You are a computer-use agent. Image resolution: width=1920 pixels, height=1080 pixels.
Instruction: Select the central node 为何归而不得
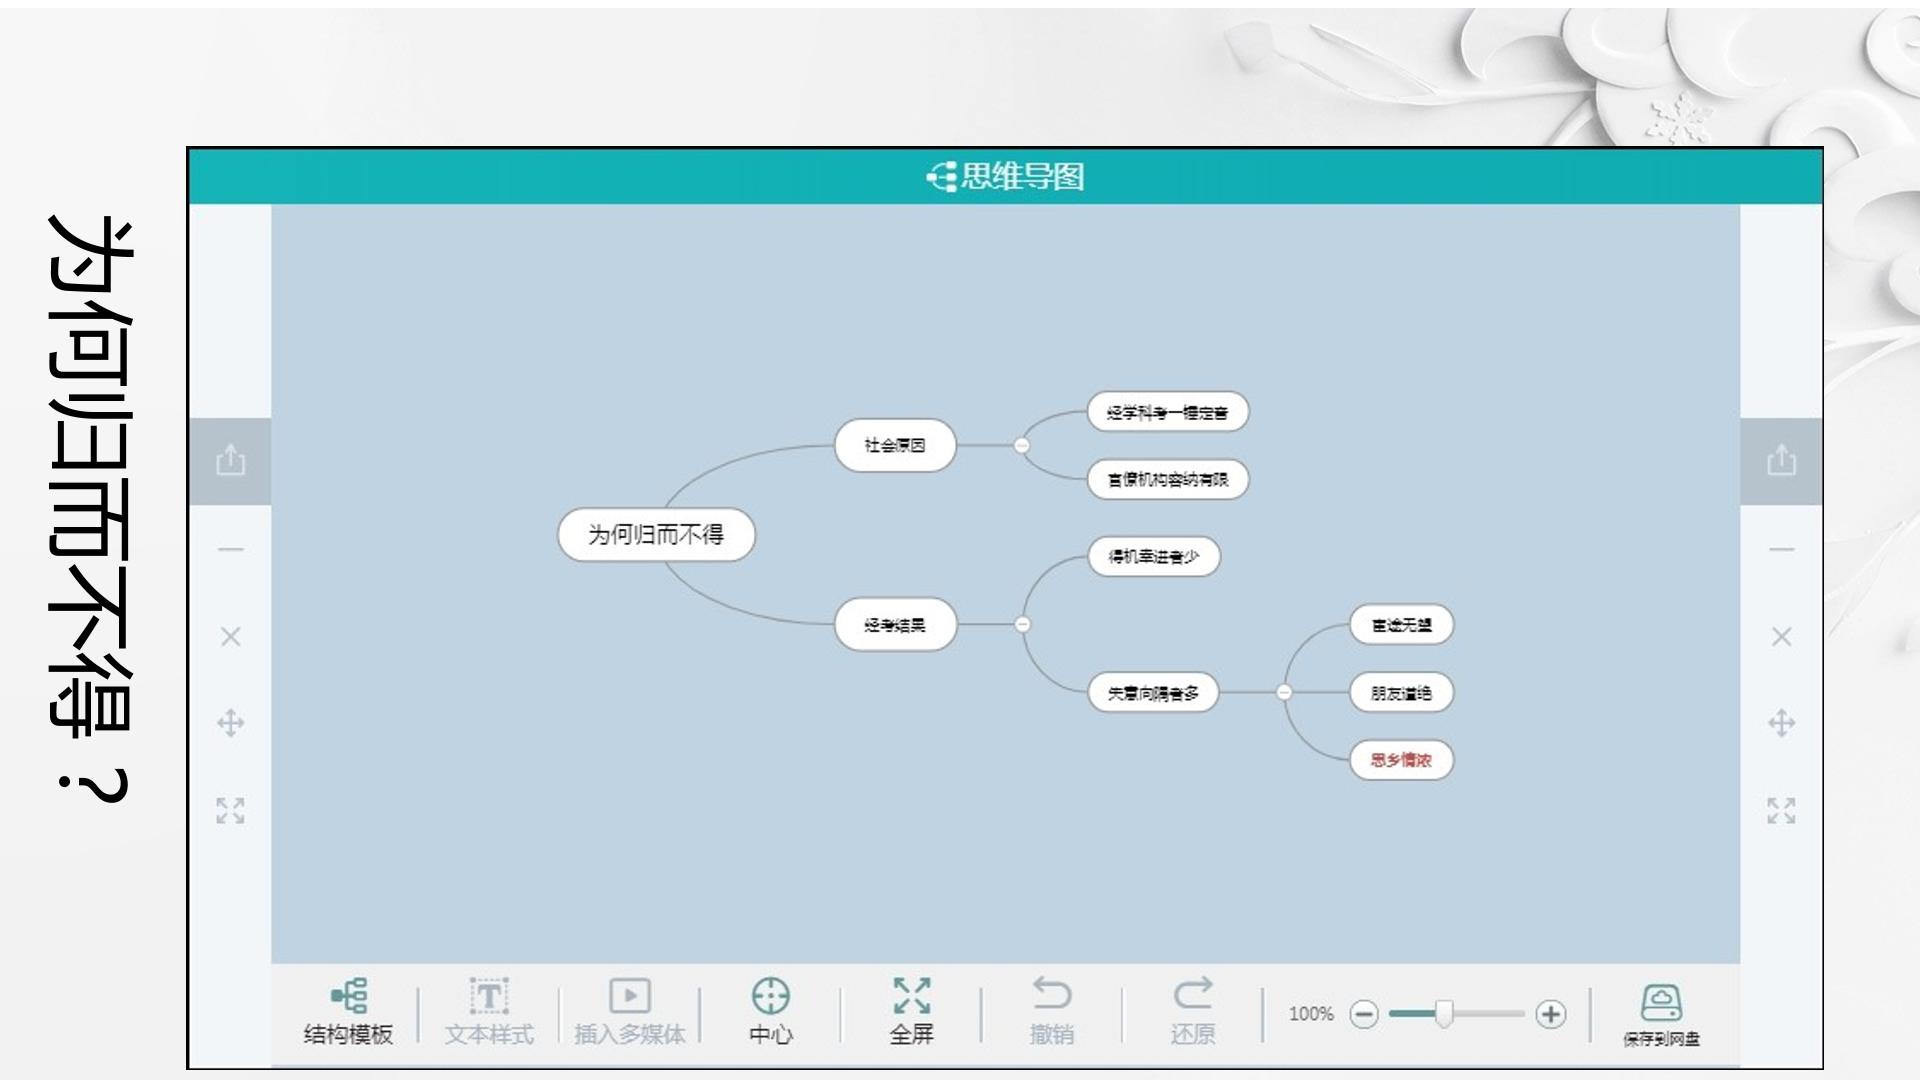[x=656, y=535]
